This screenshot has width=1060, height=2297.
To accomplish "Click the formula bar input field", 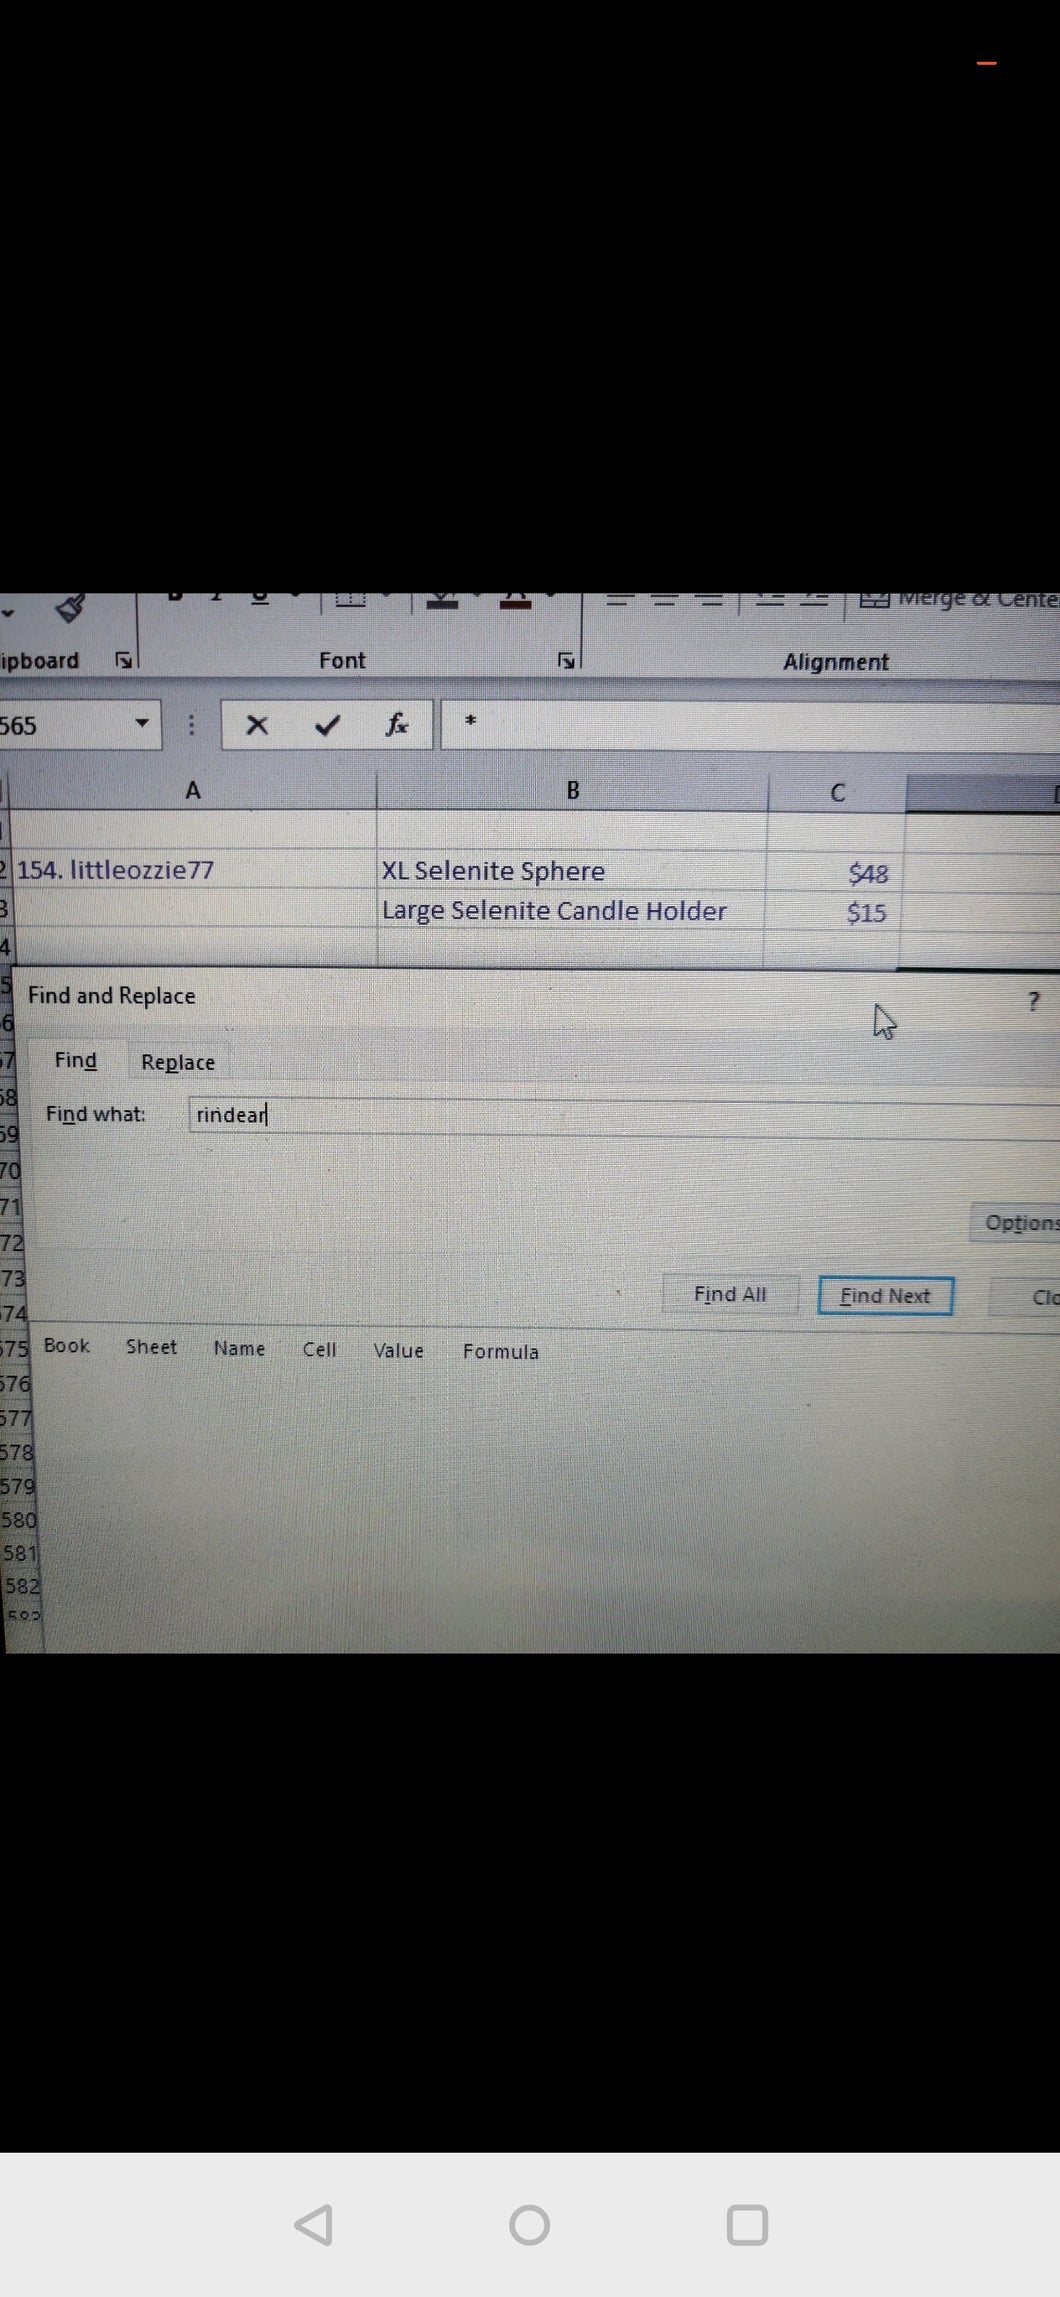I will 750,724.
